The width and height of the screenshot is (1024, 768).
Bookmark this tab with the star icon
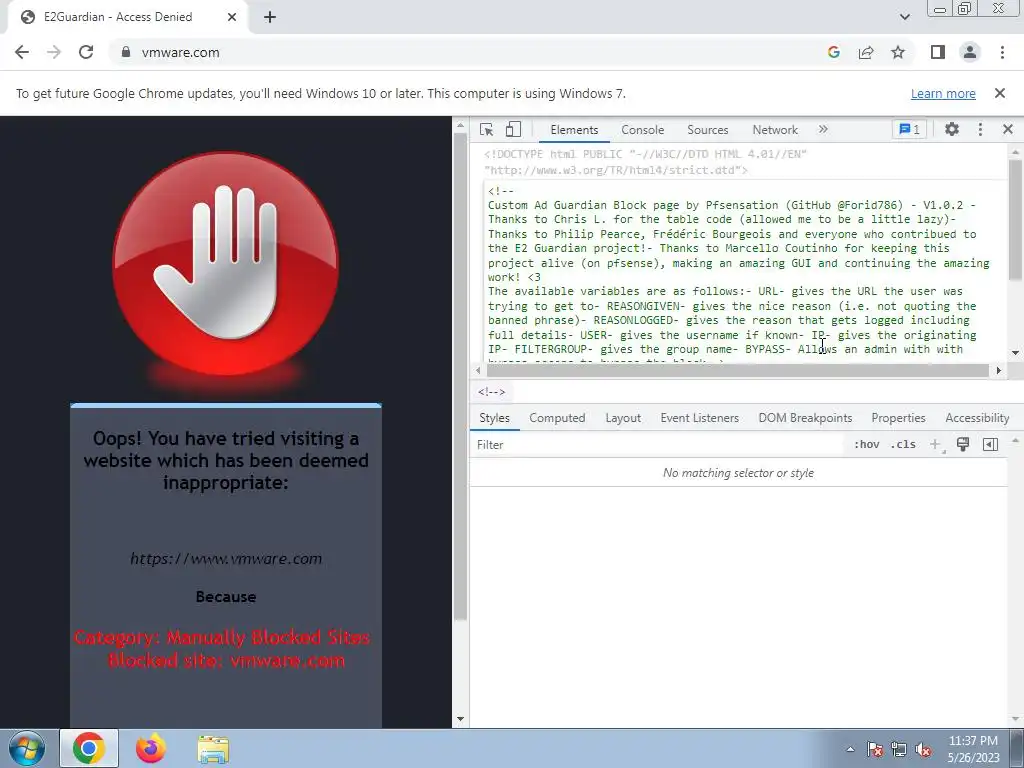pos(898,52)
